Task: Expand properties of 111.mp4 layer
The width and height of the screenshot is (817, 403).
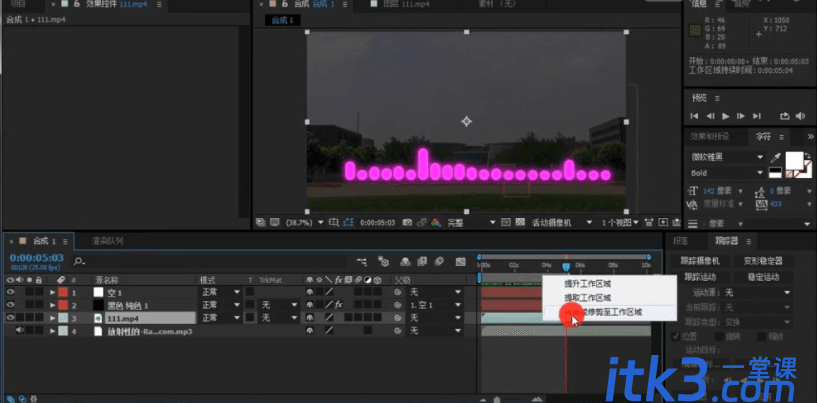Action: pos(52,317)
